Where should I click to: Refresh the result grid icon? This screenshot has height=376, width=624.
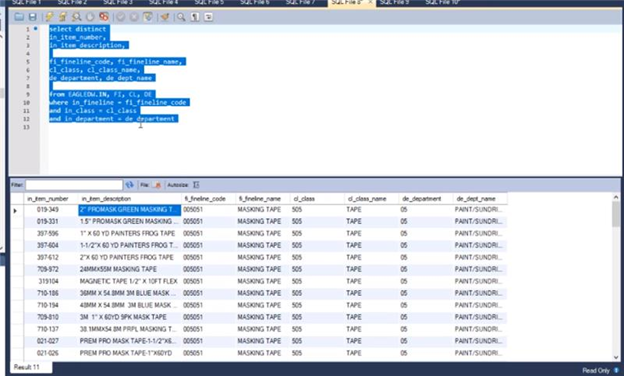click(129, 185)
